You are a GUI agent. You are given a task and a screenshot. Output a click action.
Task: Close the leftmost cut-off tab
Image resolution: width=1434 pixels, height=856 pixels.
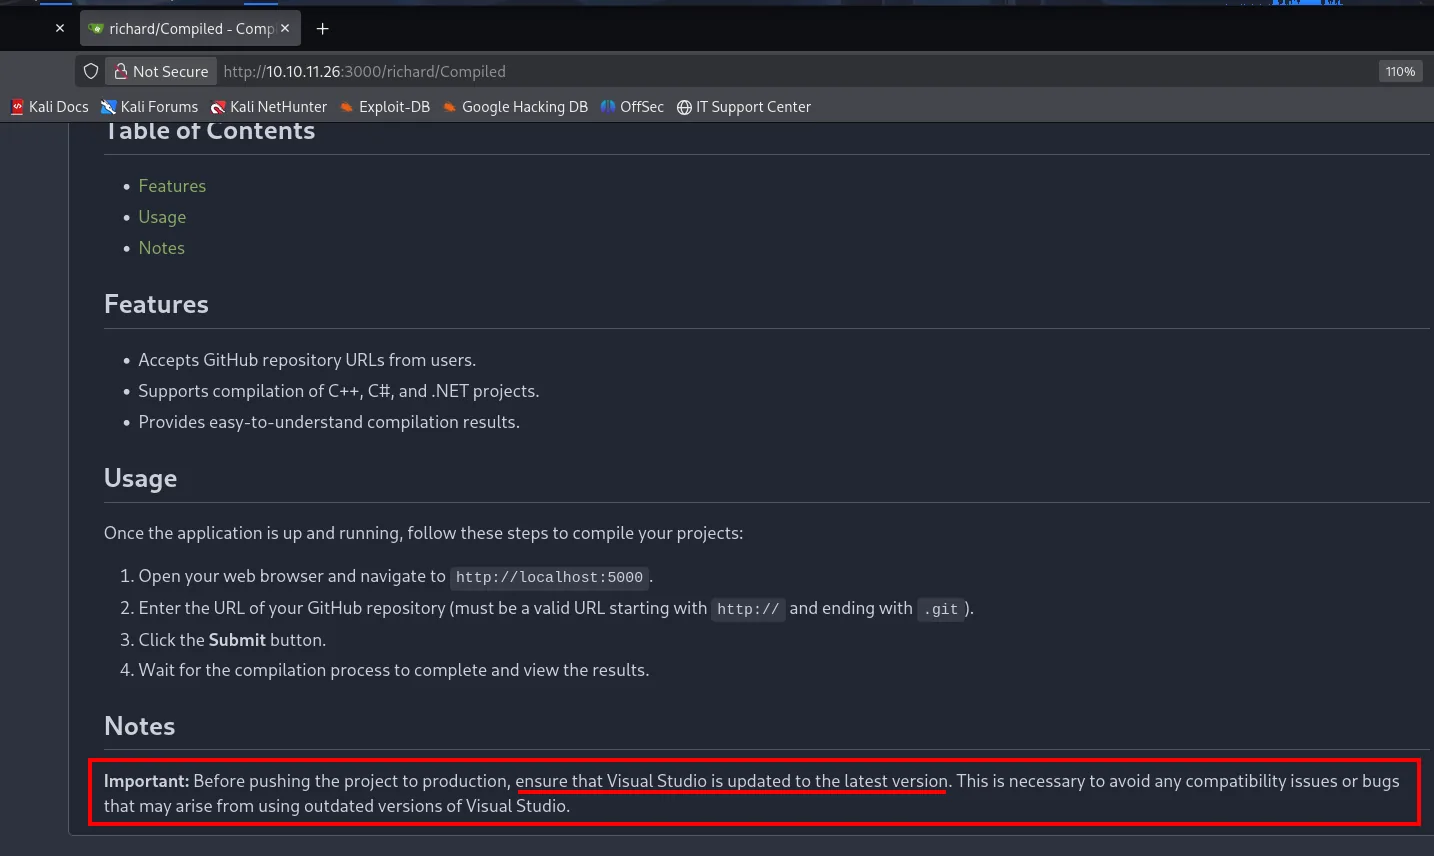tap(60, 29)
